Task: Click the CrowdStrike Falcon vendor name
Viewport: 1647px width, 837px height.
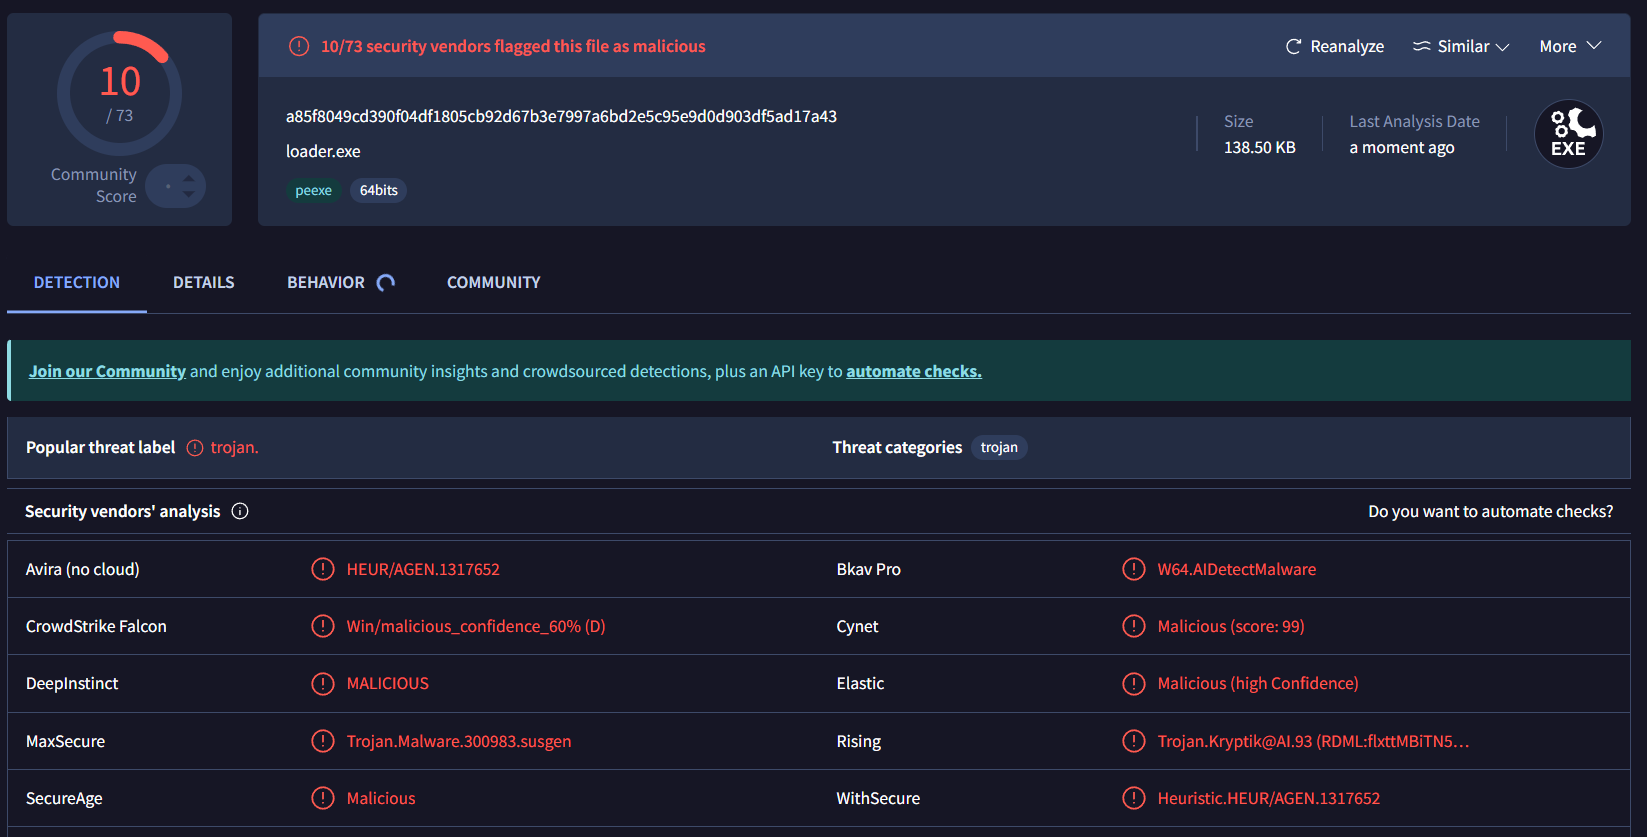Action: tap(96, 626)
